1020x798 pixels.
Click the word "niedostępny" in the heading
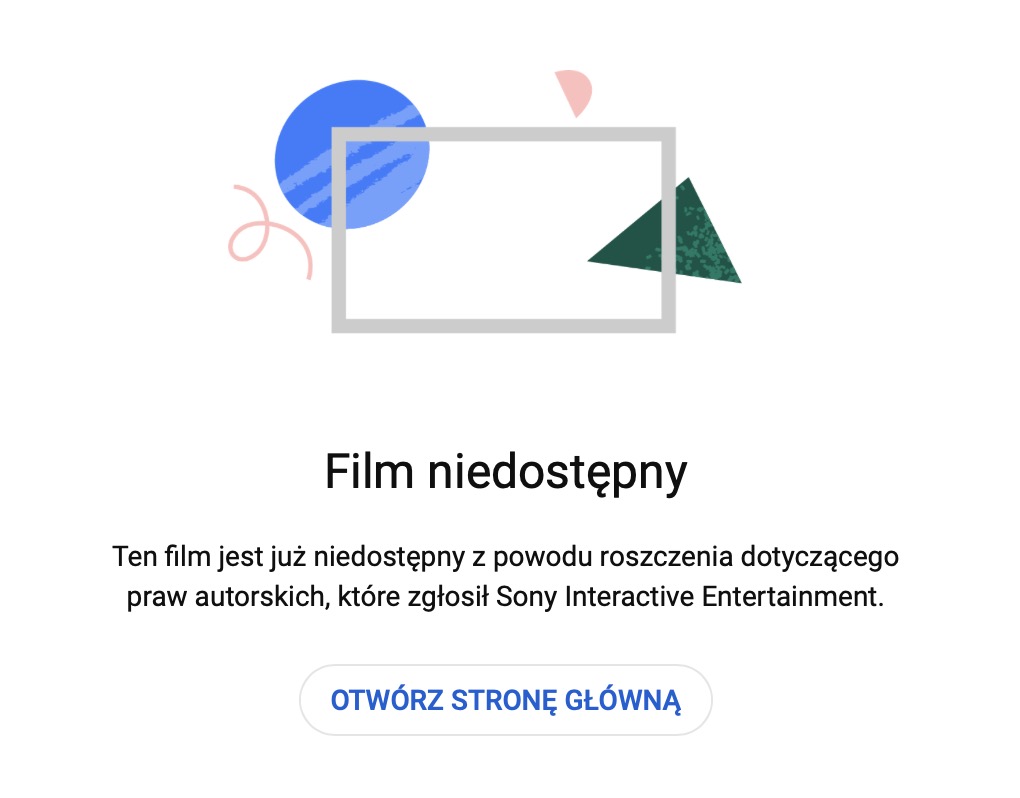(x=557, y=473)
